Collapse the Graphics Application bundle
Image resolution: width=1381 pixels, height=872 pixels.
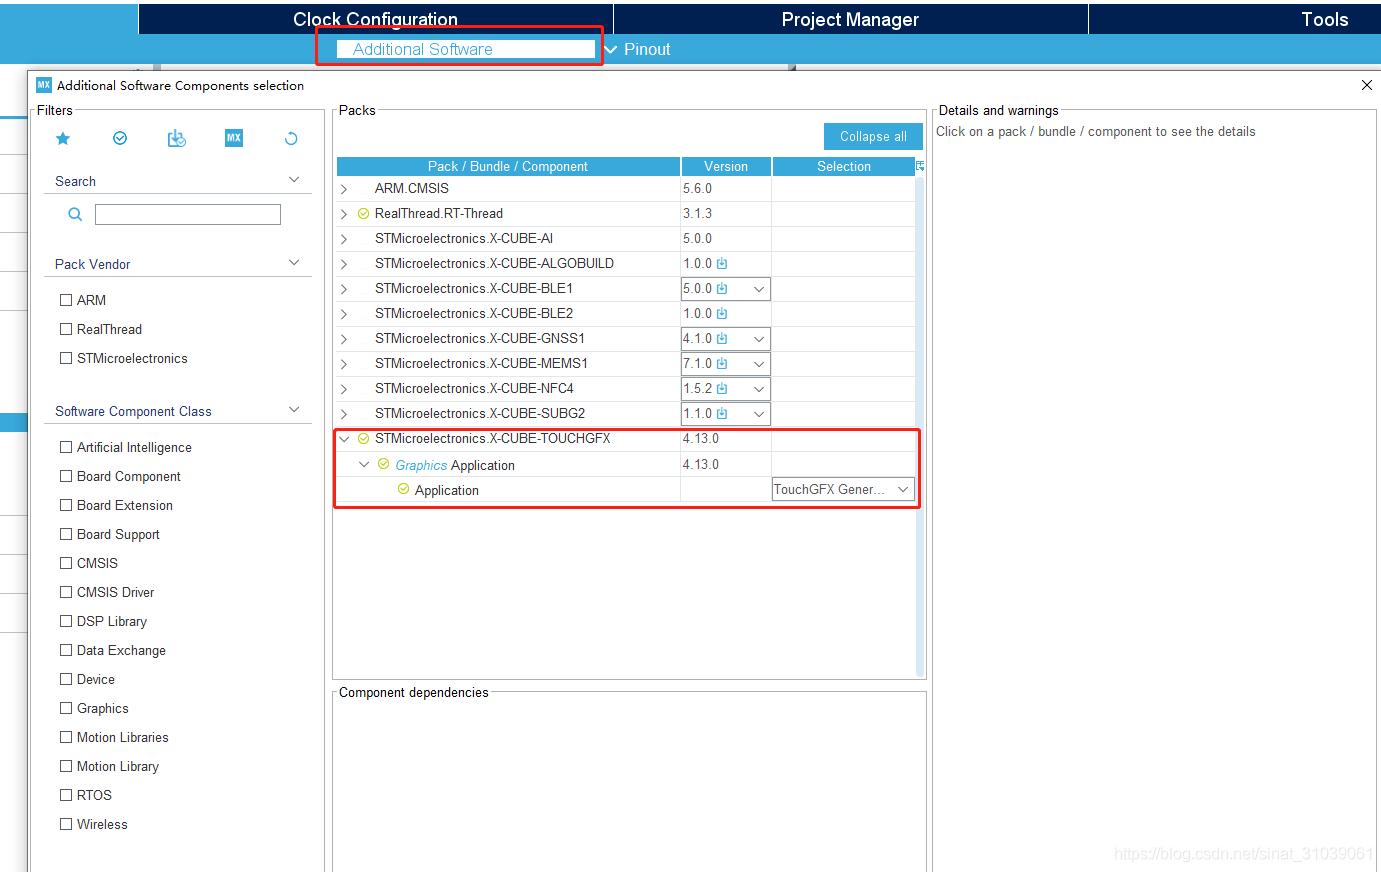364,464
